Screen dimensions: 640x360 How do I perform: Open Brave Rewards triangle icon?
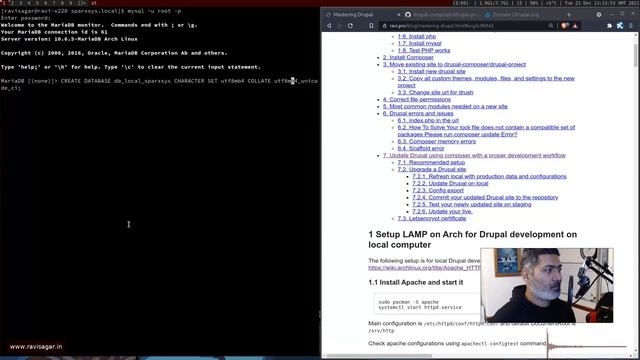pyautogui.click(x=576, y=26)
